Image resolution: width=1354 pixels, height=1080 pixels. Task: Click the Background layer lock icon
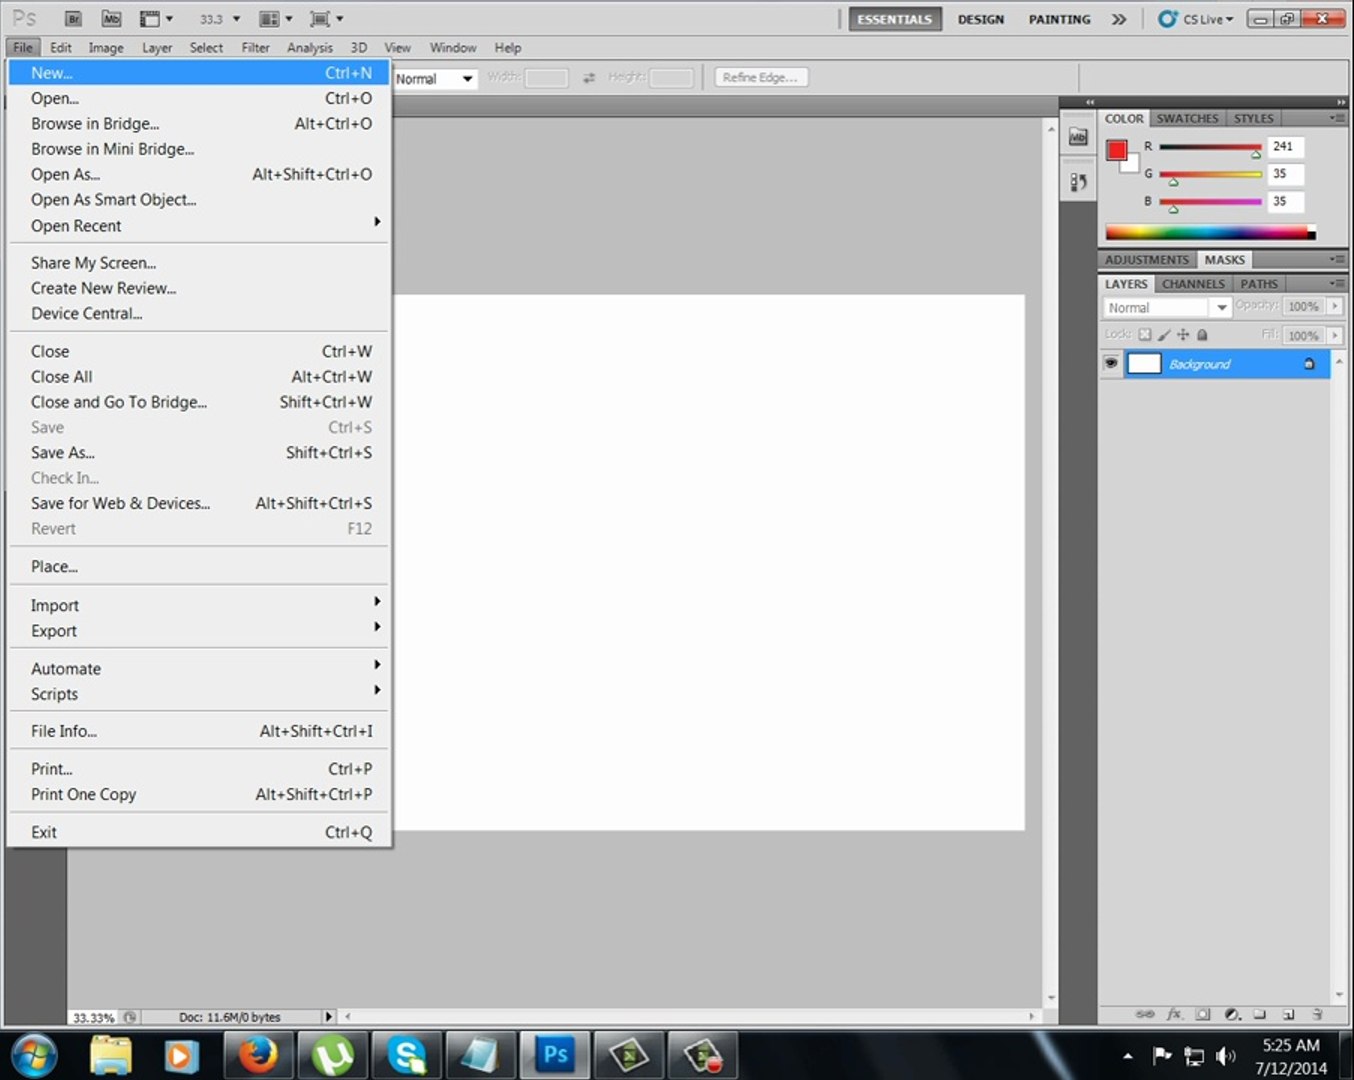[x=1309, y=364]
